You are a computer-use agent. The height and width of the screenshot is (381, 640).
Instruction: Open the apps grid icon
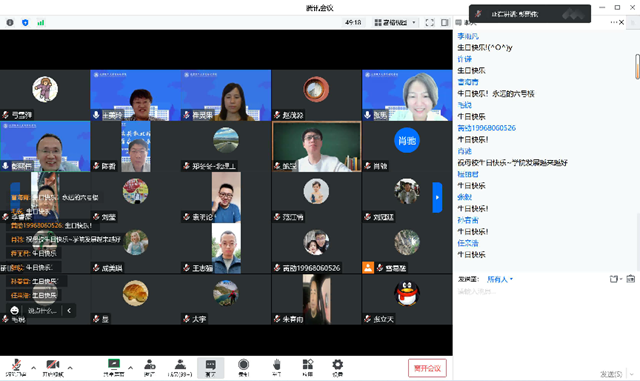point(308,368)
